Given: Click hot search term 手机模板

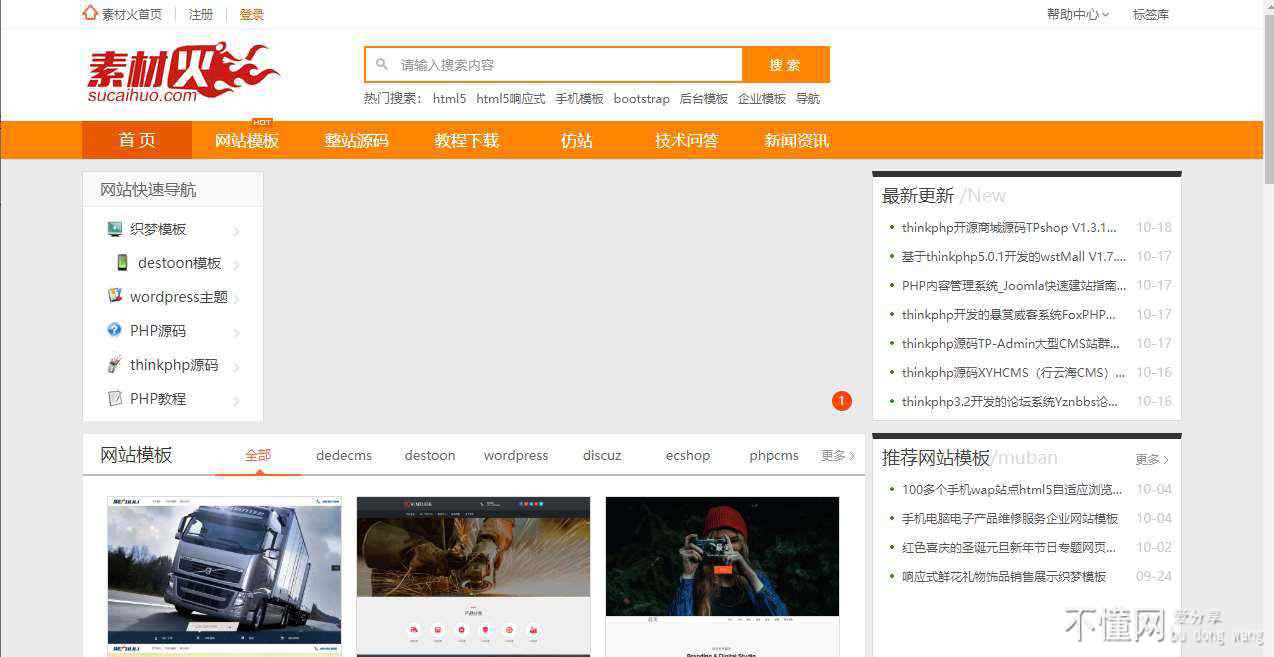Looking at the screenshot, I should 580,98.
